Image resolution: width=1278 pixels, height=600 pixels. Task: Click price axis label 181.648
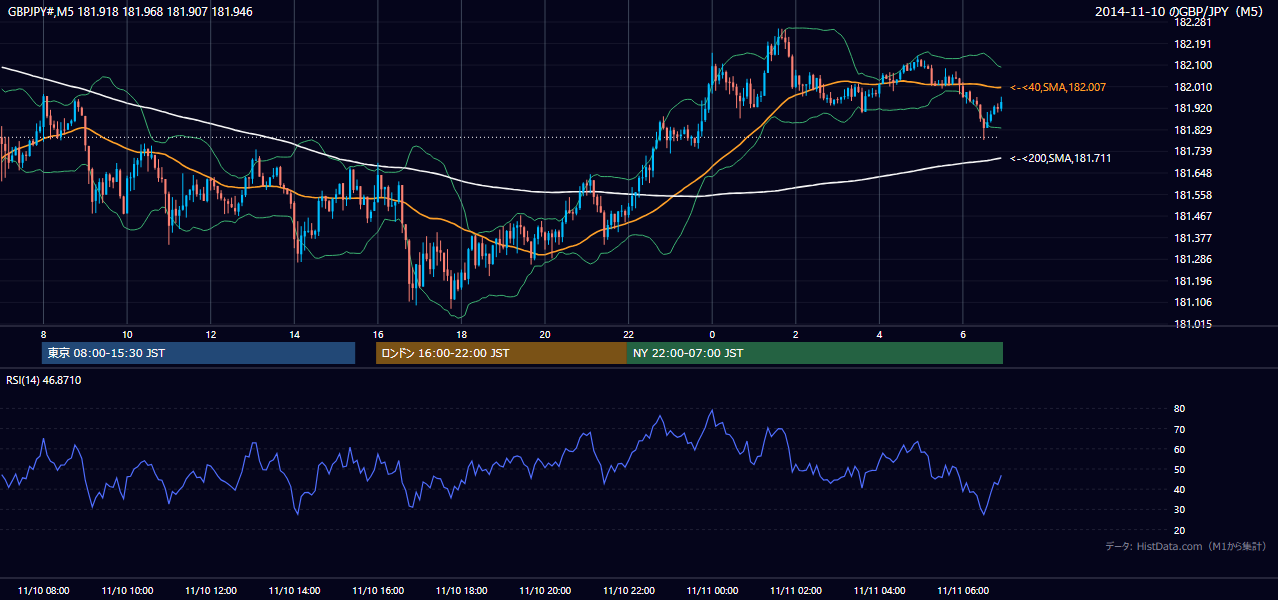coord(1193,173)
